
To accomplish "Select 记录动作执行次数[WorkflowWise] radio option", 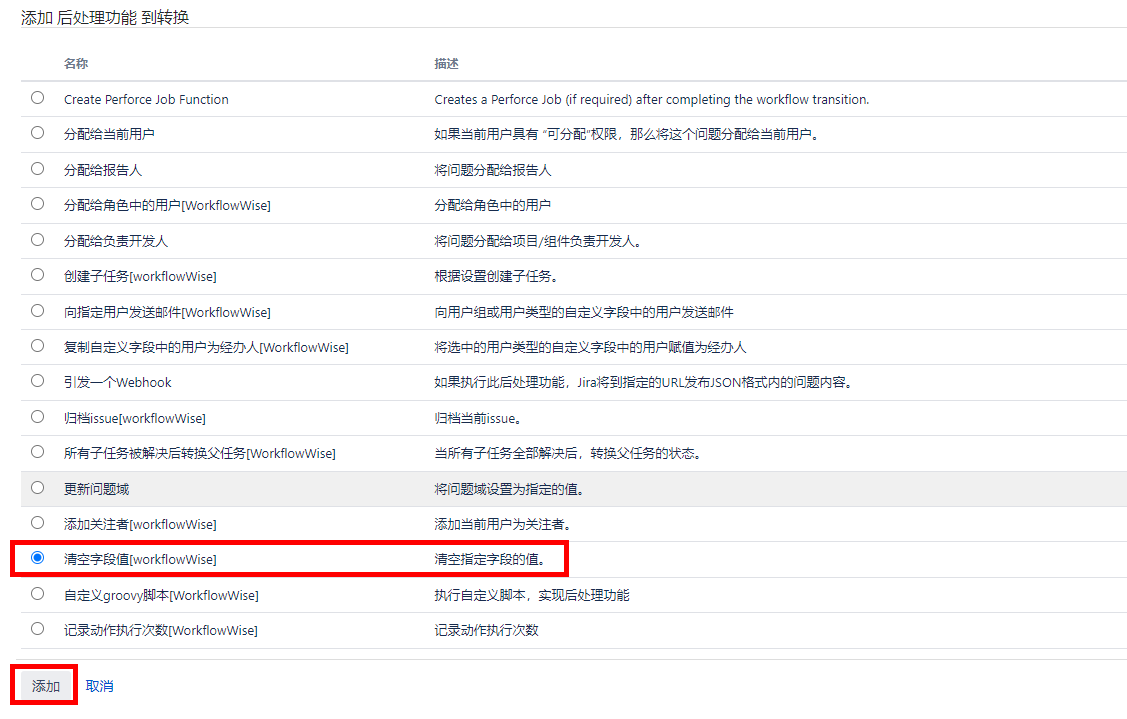I will click(38, 629).
